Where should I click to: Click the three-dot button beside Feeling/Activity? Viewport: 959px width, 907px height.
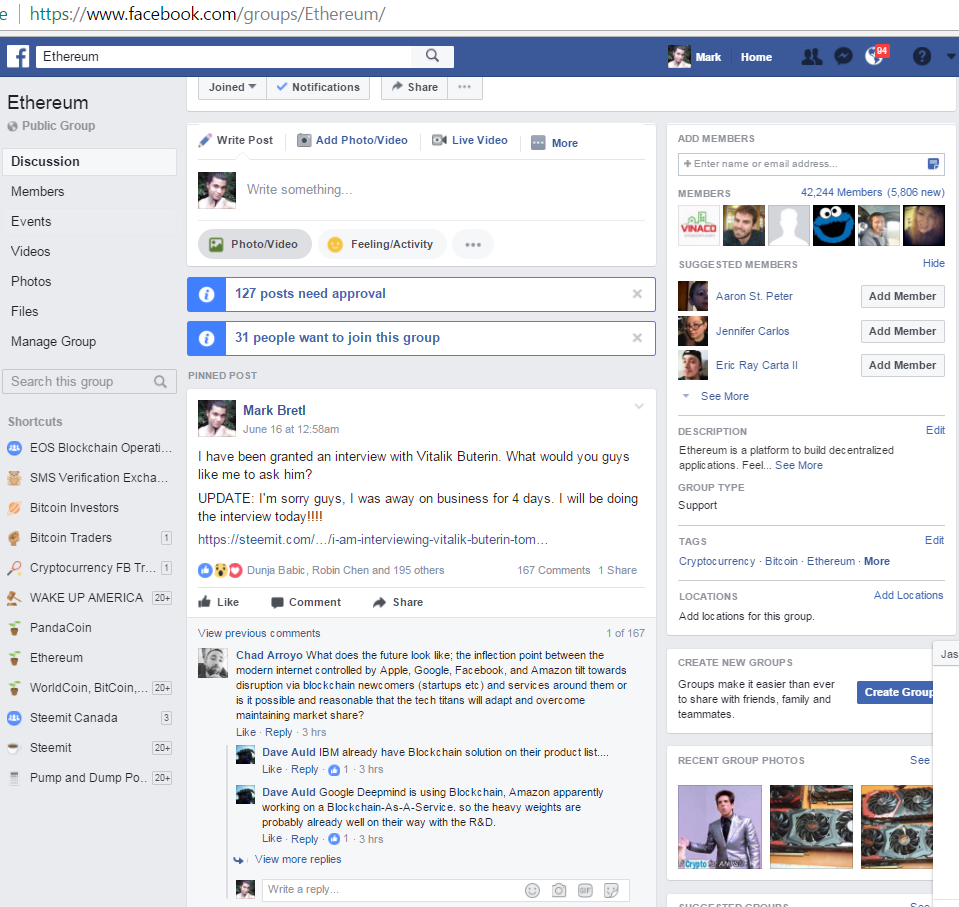pyautogui.click(x=473, y=245)
